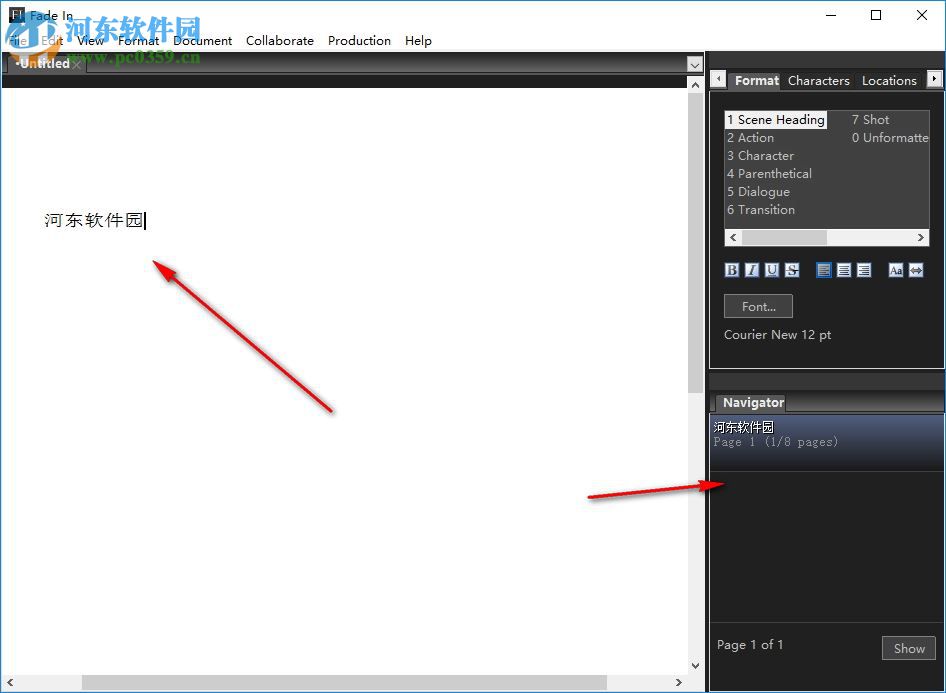Open the Production menu
946x693 pixels.
(x=359, y=41)
